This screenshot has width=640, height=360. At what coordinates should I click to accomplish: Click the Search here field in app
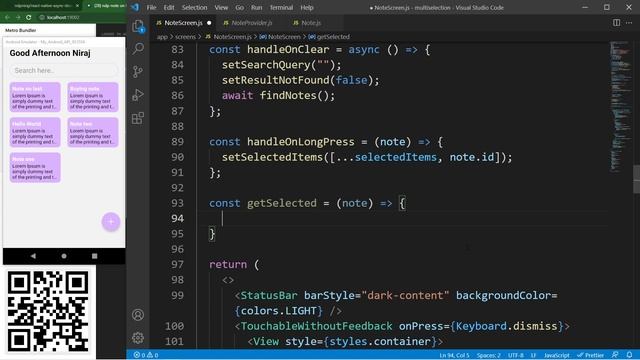click(x=64, y=71)
